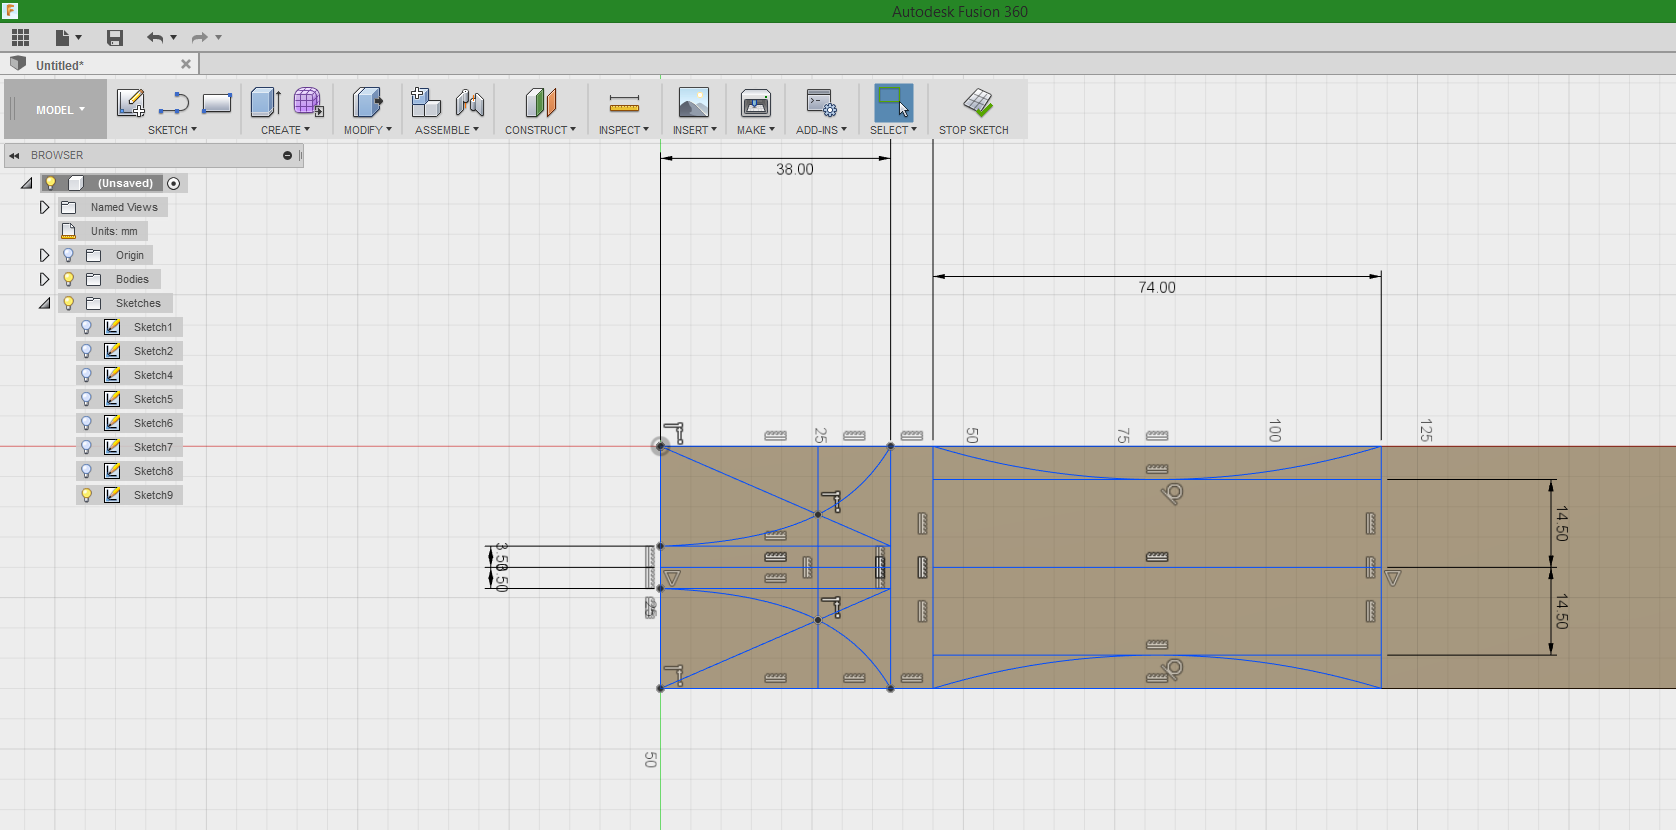Screen dimensions: 1676x830
Task: Toggle visibility of Sketch4
Action: 87,375
